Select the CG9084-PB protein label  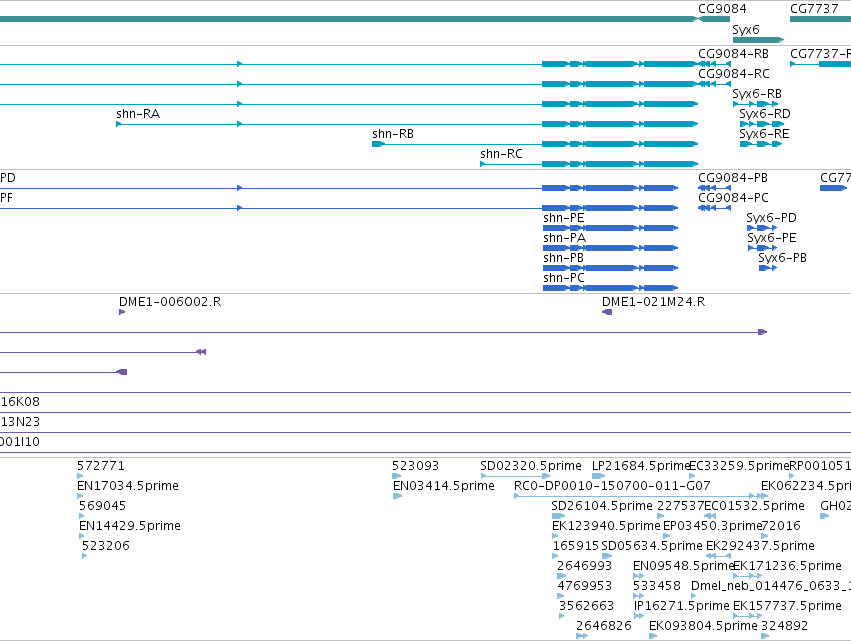pos(733,178)
